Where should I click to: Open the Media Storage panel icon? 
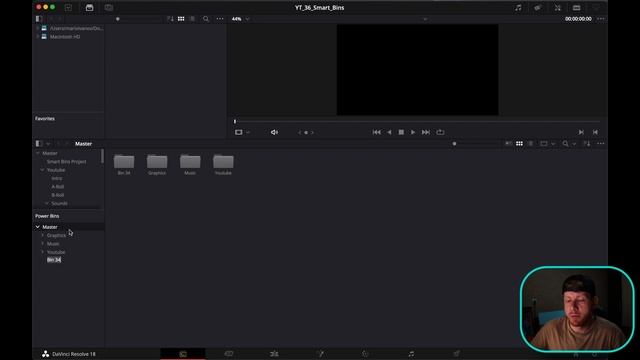(89, 8)
